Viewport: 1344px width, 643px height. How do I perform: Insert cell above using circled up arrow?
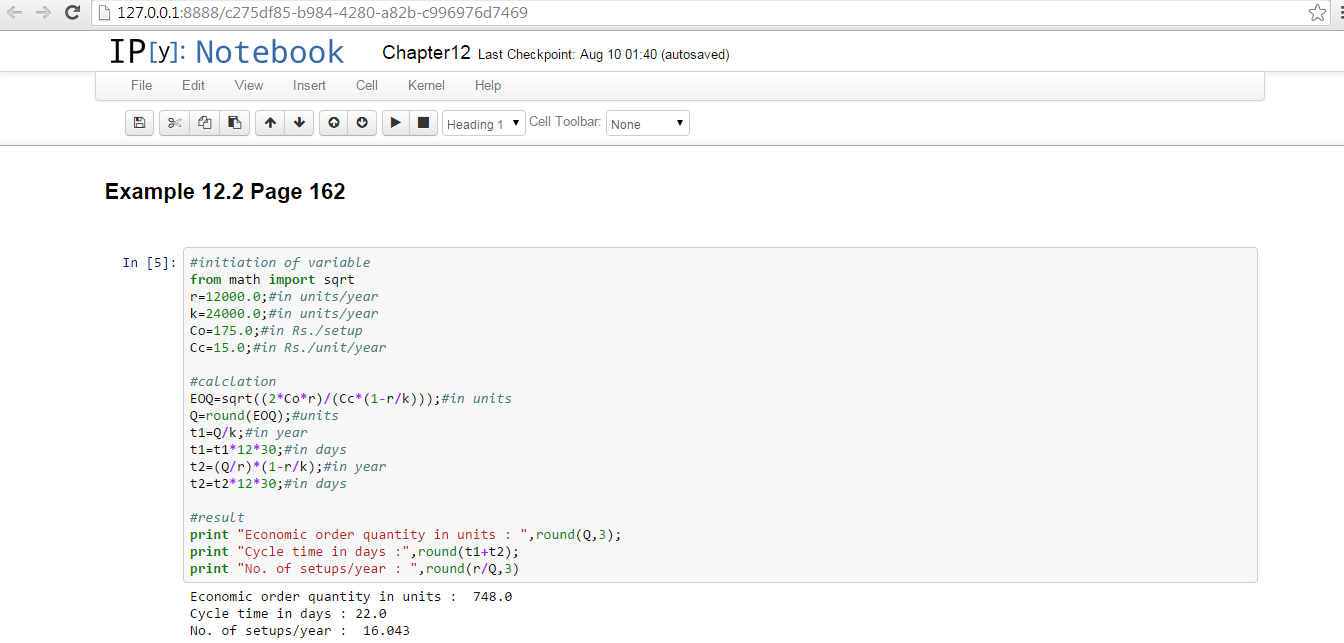(x=334, y=123)
